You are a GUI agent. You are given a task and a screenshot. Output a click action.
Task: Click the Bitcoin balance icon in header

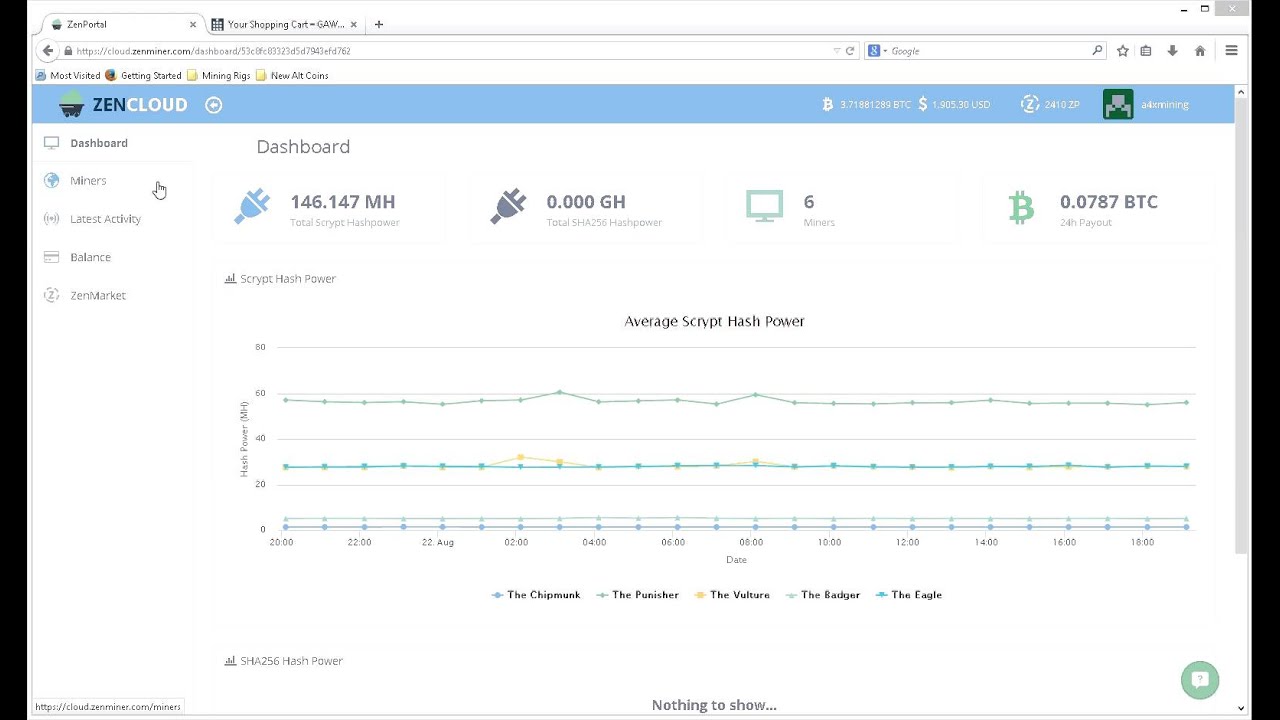(827, 104)
